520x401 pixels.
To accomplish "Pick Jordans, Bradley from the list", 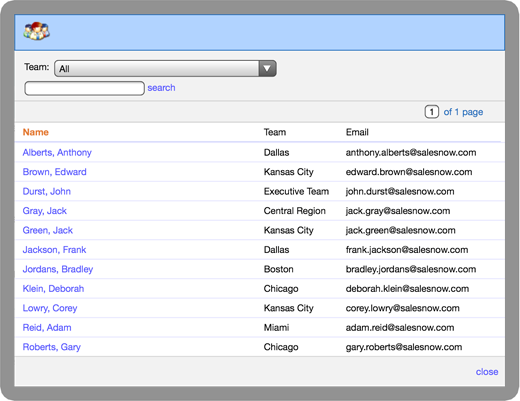I will click(x=58, y=269).
